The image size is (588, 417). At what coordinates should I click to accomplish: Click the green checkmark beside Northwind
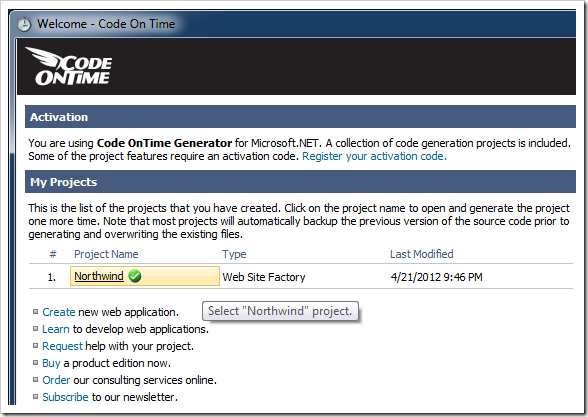point(135,276)
